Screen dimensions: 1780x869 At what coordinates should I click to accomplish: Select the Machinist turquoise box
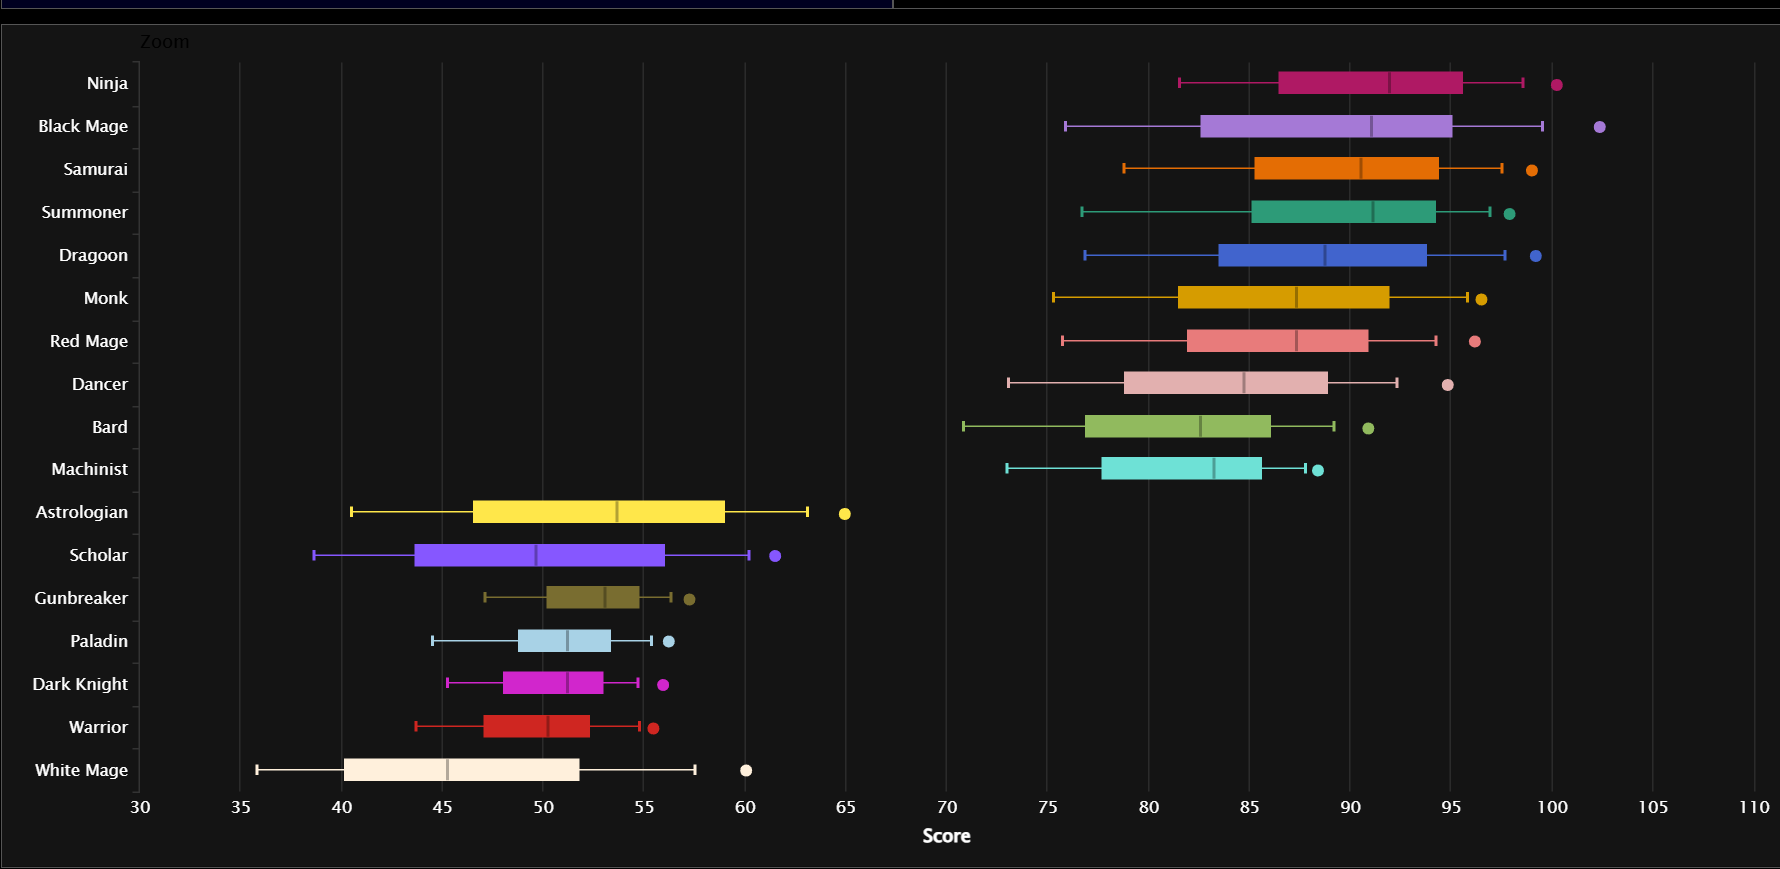1181,468
